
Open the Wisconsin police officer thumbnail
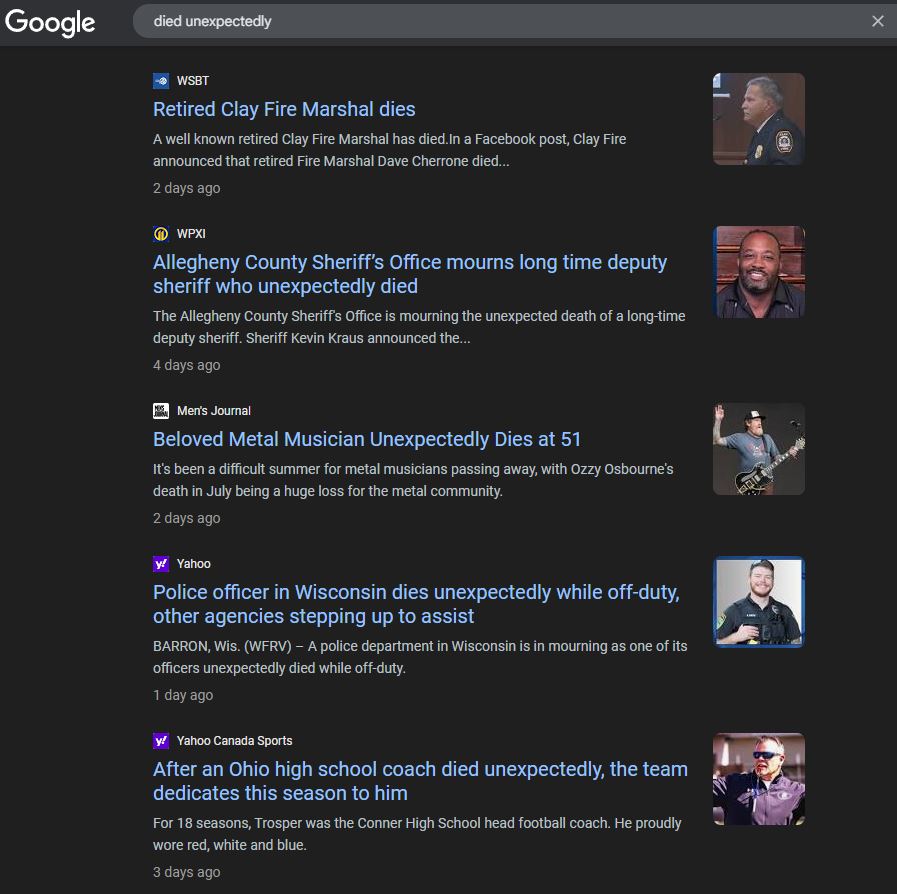pos(759,602)
